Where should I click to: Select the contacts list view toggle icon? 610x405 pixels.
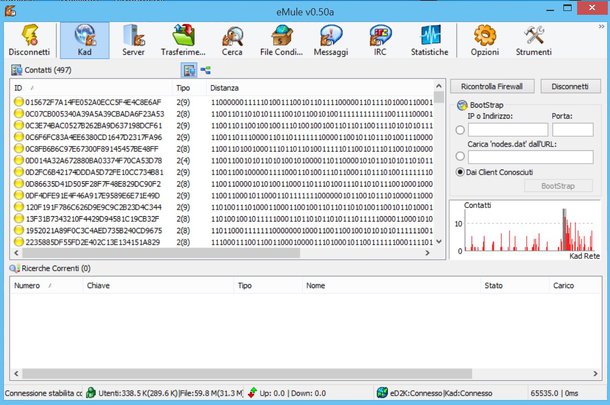pyautogui.click(x=189, y=70)
